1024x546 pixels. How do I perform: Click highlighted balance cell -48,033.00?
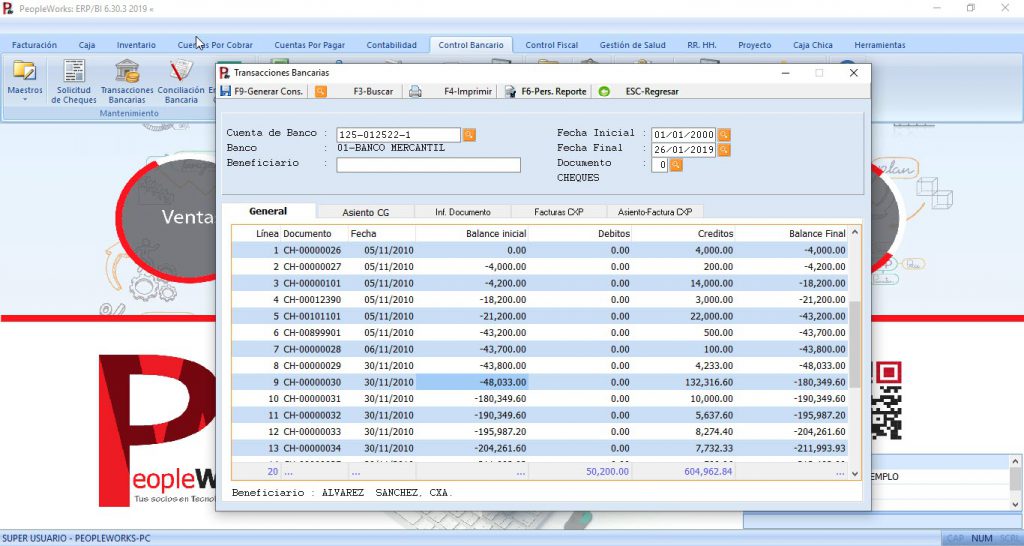click(472, 382)
